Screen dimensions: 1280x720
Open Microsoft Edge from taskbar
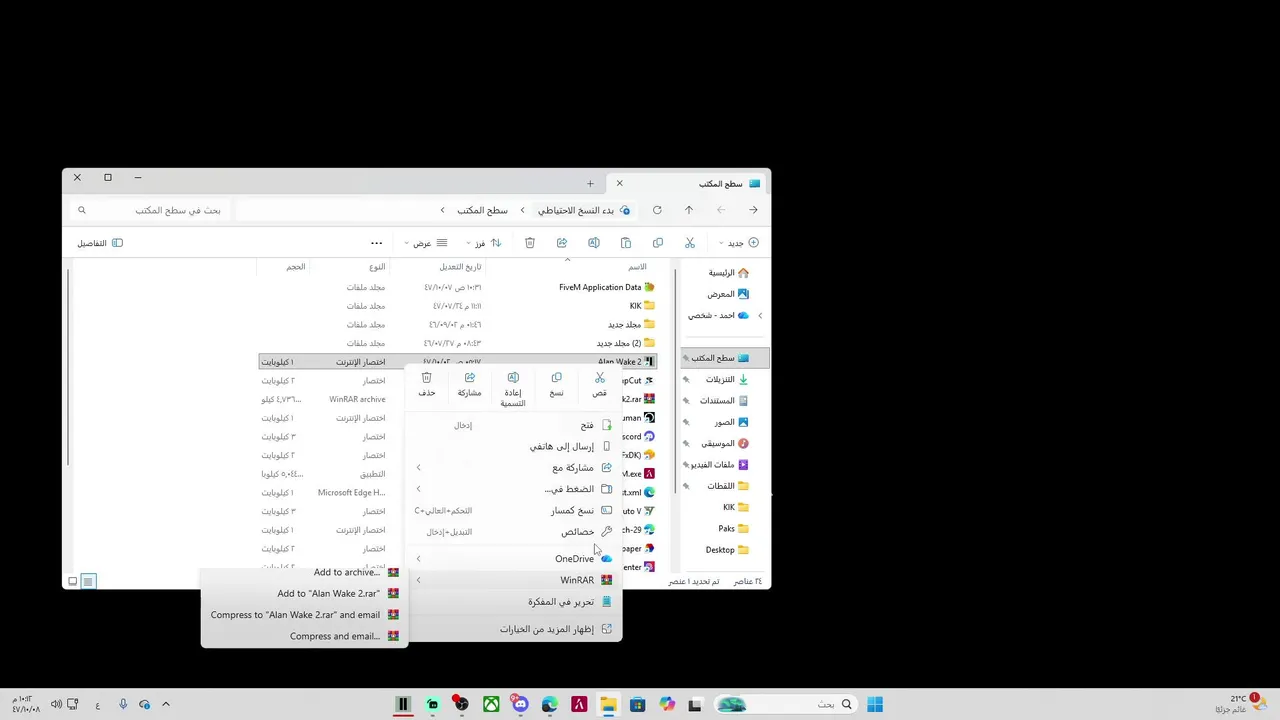(549, 704)
